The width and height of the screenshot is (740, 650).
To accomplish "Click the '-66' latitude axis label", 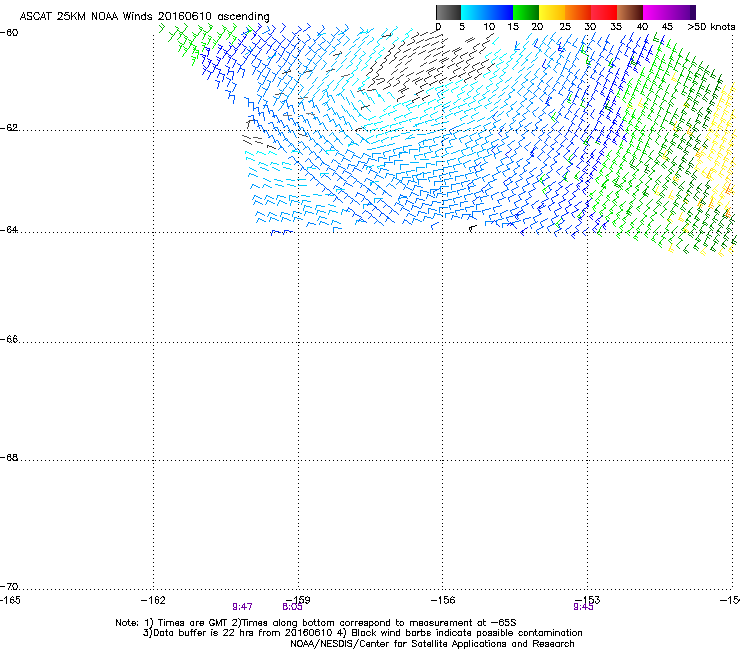I will tap(9, 339).
